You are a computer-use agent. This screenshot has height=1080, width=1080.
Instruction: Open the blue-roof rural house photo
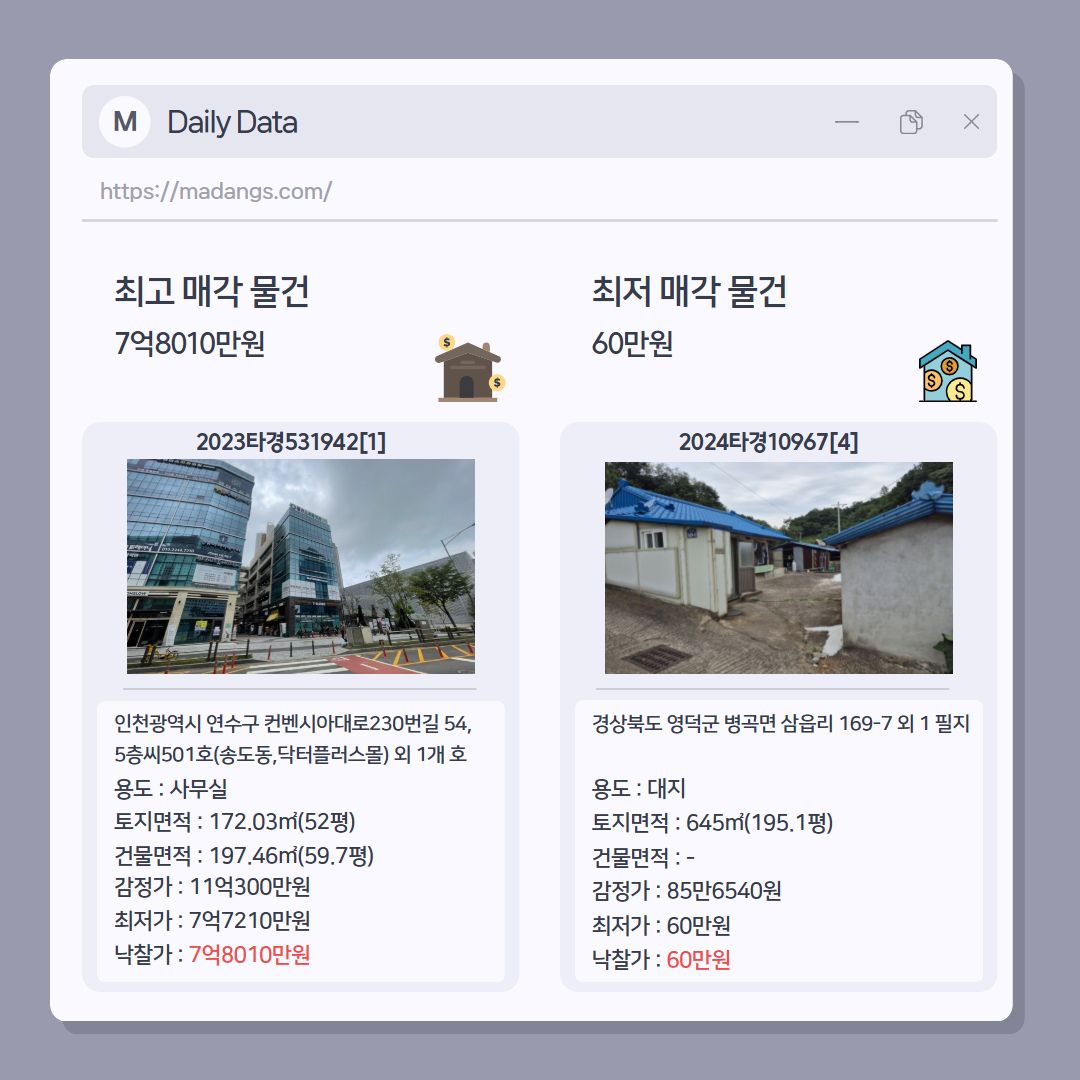[x=778, y=568]
